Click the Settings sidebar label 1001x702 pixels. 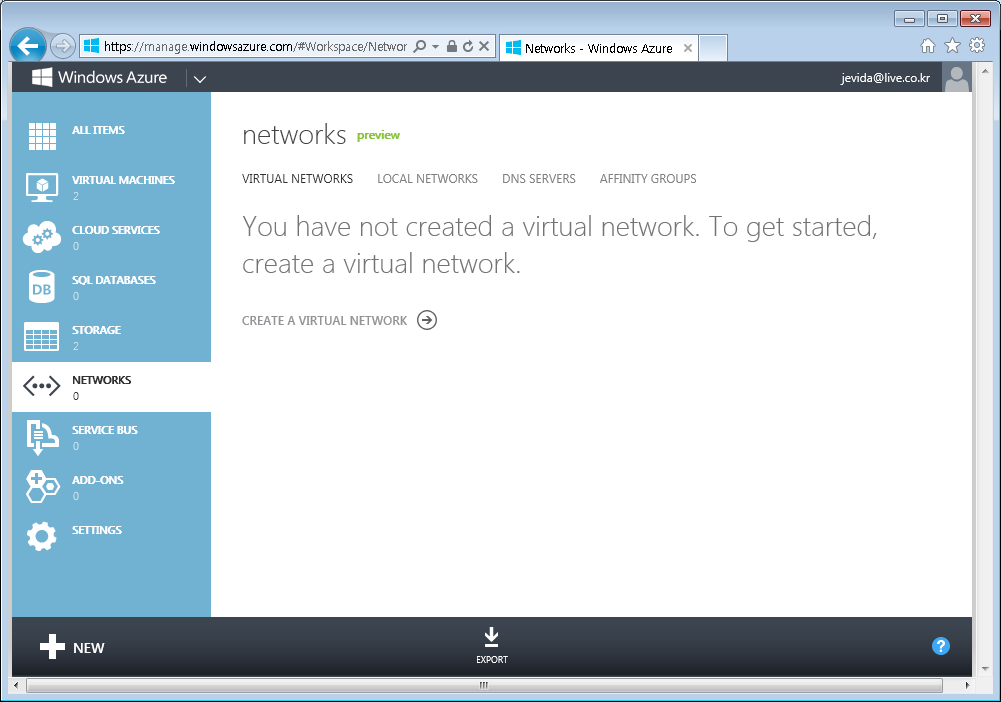pos(96,530)
